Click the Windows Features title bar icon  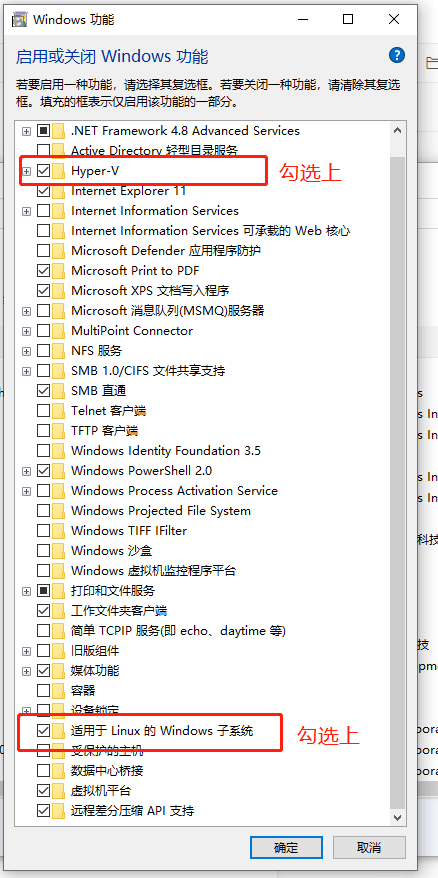tap(20, 20)
